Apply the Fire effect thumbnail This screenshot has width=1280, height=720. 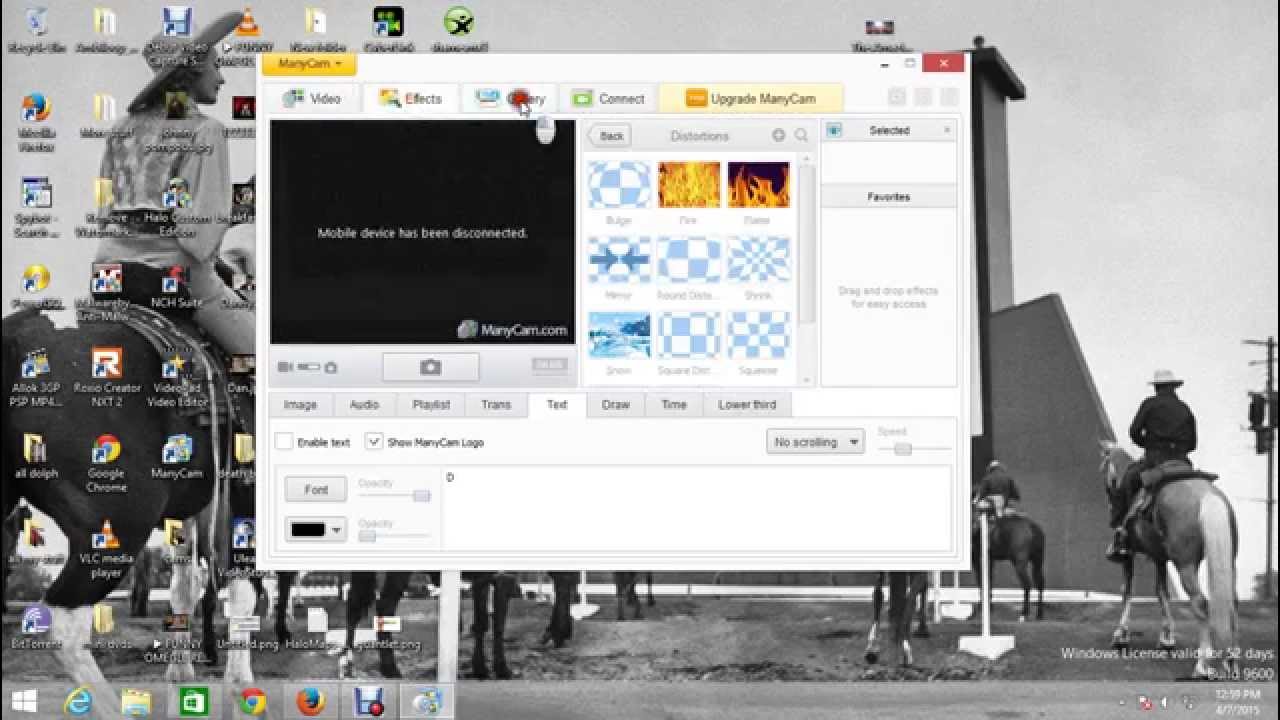[x=689, y=185]
